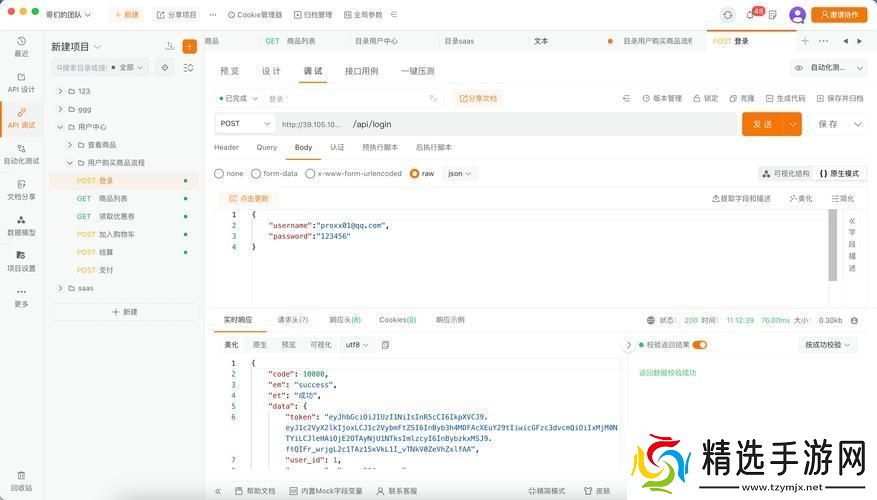The width and height of the screenshot is (877, 500).
Task: Open the Query request tab
Action: click(x=267, y=148)
